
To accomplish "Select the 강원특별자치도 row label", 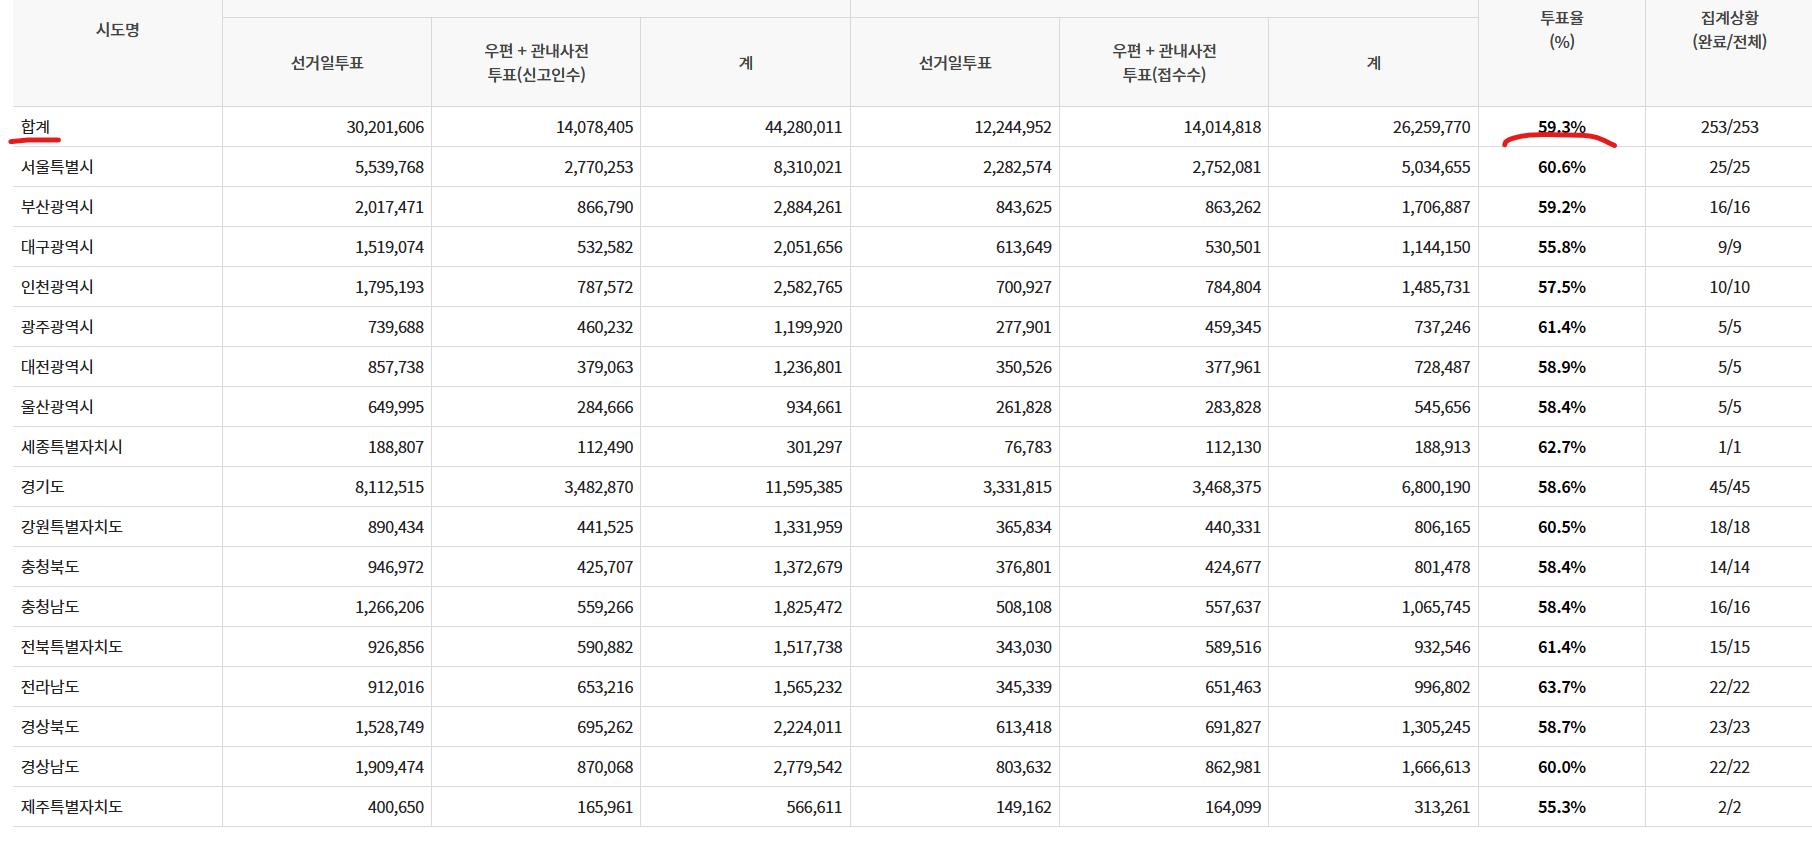I will (72, 527).
